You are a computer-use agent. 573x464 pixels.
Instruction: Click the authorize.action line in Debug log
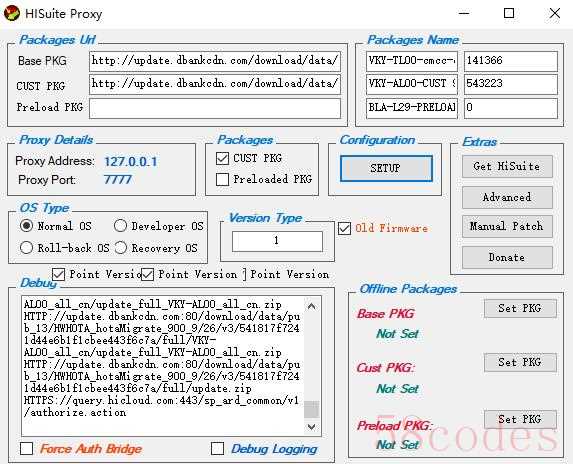tap(75, 412)
